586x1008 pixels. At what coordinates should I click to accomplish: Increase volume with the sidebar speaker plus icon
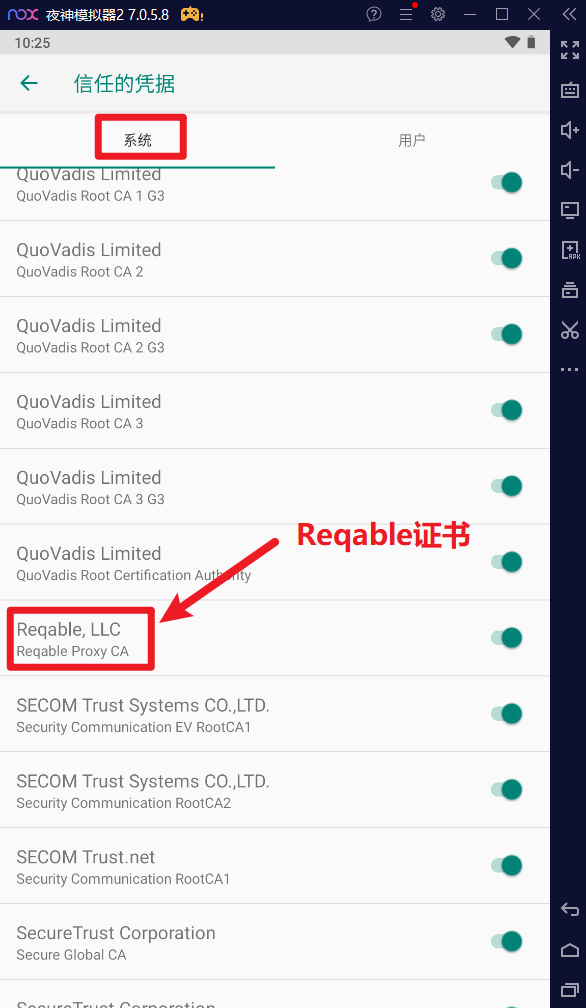pos(569,130)
